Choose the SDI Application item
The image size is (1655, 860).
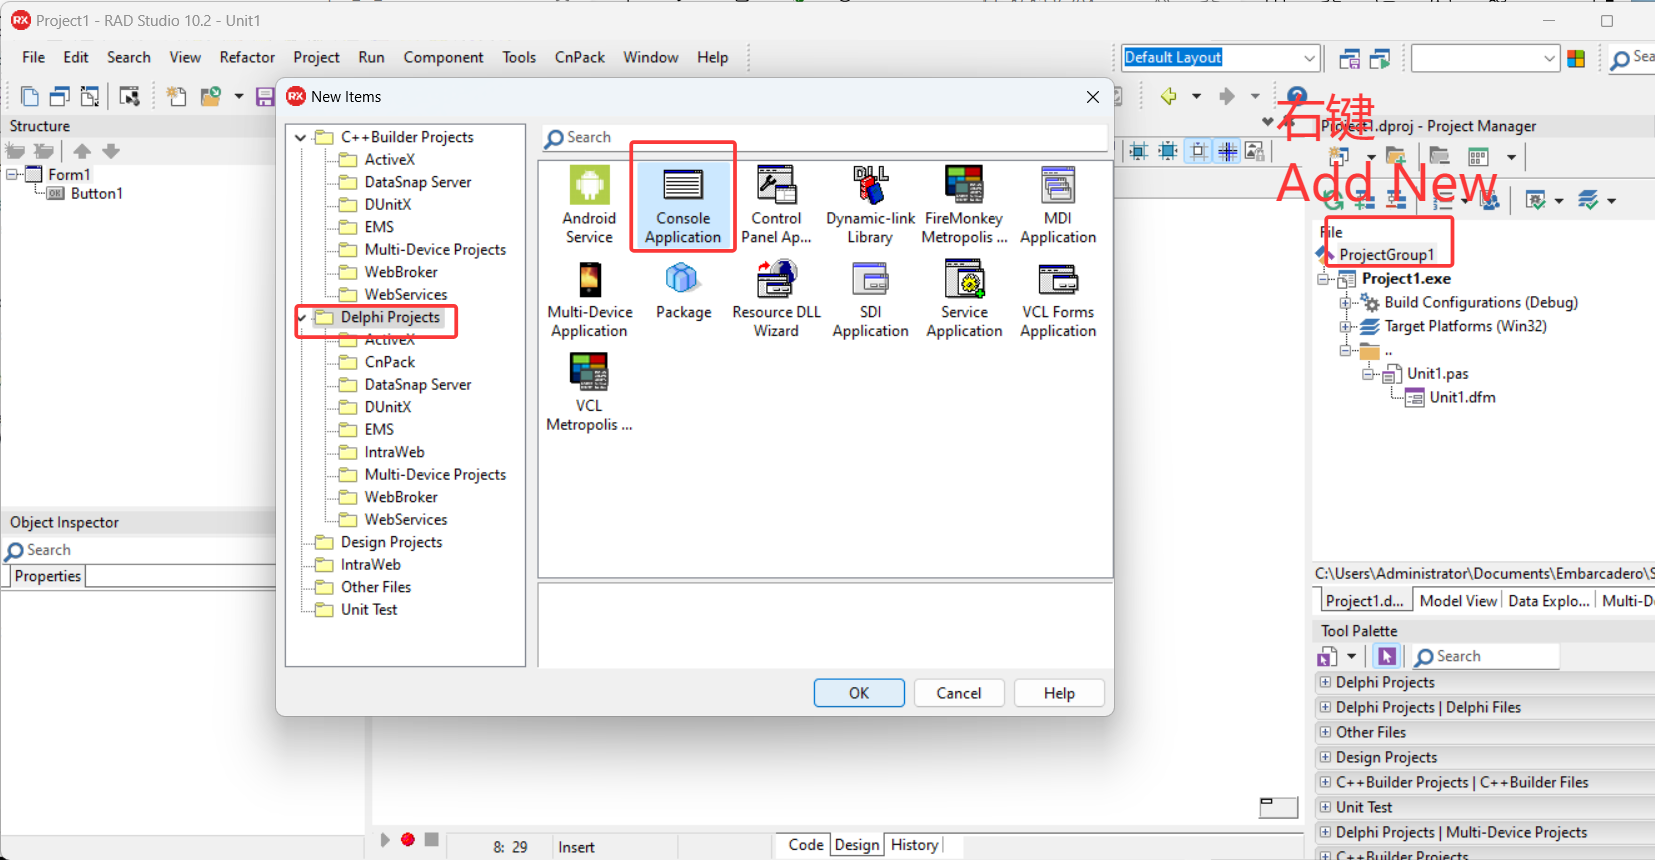coord(870,299)
